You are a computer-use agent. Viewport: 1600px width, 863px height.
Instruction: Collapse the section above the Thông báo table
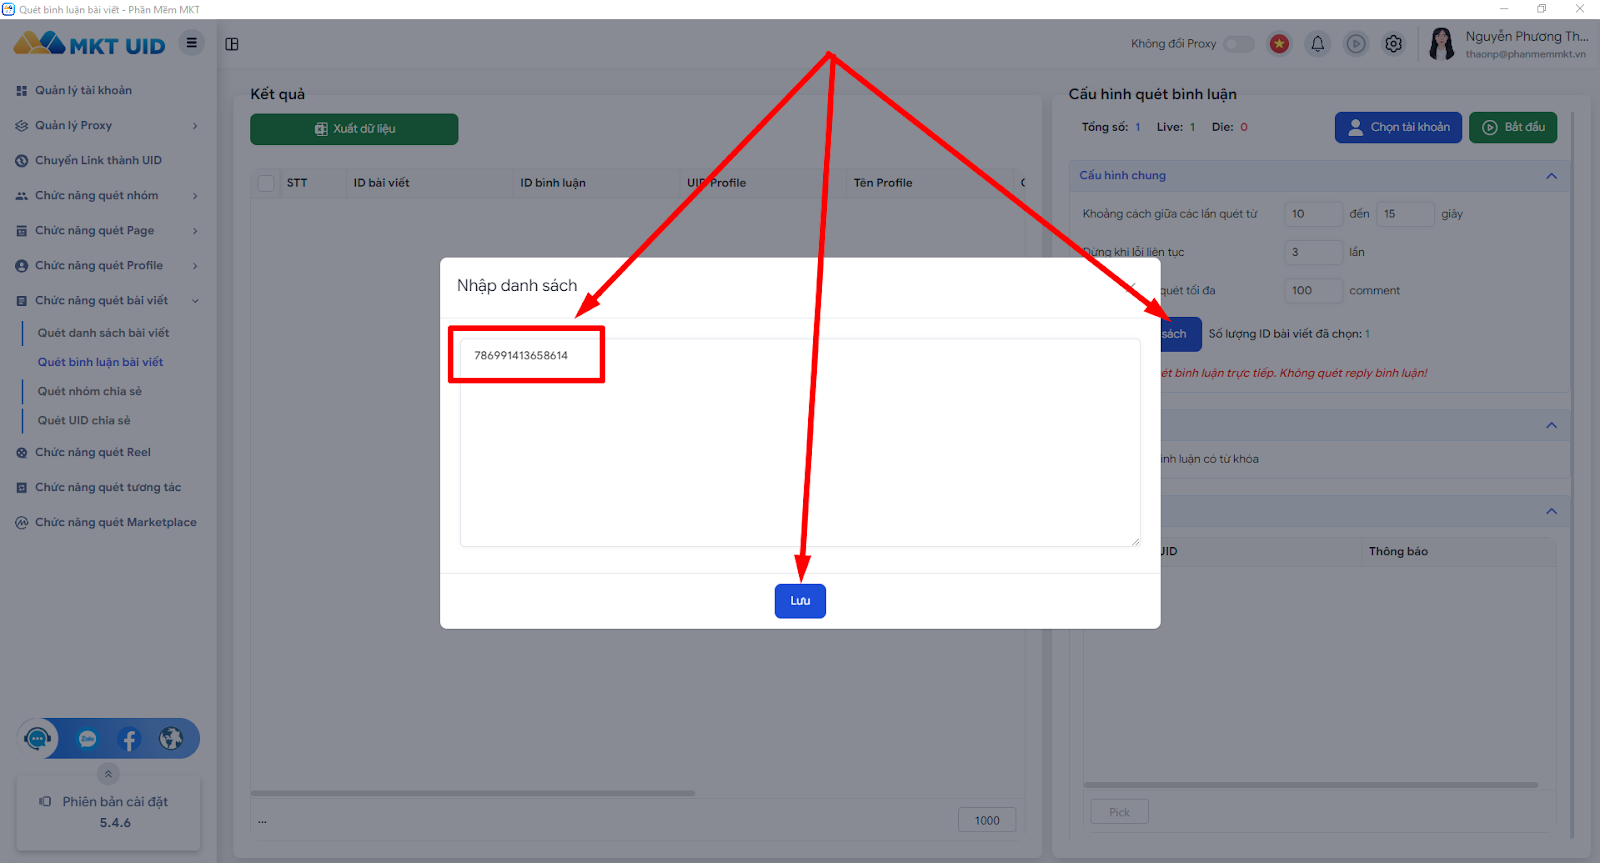pyautogui.click(x=1551, y=511)
